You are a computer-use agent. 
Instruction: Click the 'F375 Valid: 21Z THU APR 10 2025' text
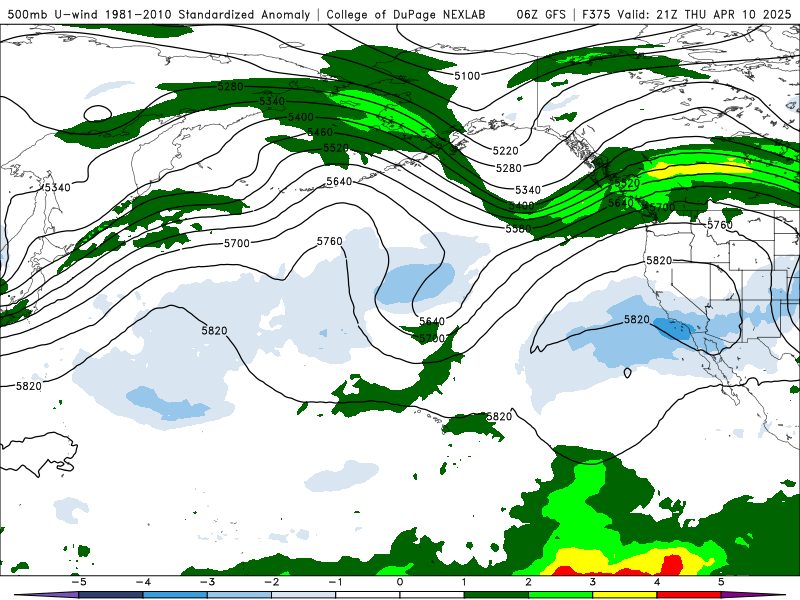(686, 14)
